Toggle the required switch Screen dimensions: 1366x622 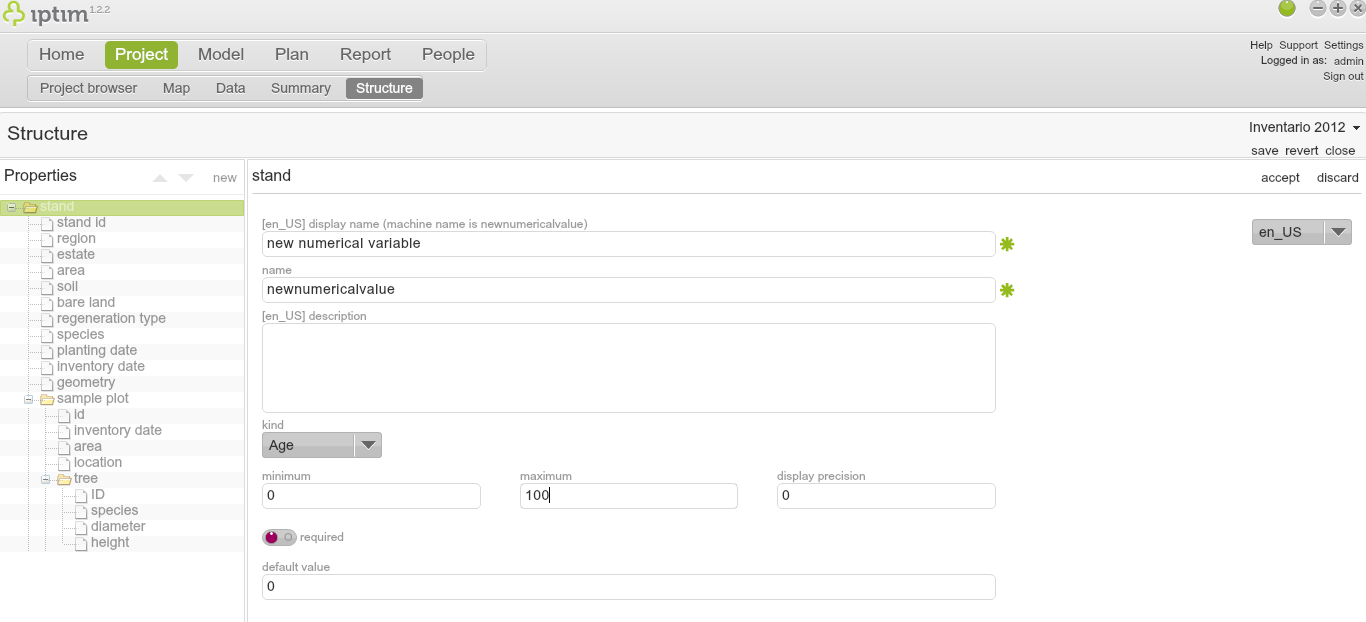279,537
